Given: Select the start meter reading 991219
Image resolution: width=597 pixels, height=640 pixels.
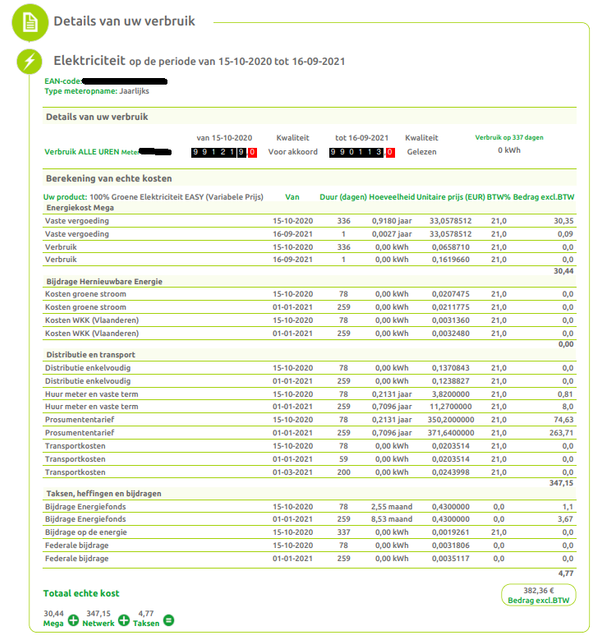Looking at the screenshot, I should (x=224, y=152).
